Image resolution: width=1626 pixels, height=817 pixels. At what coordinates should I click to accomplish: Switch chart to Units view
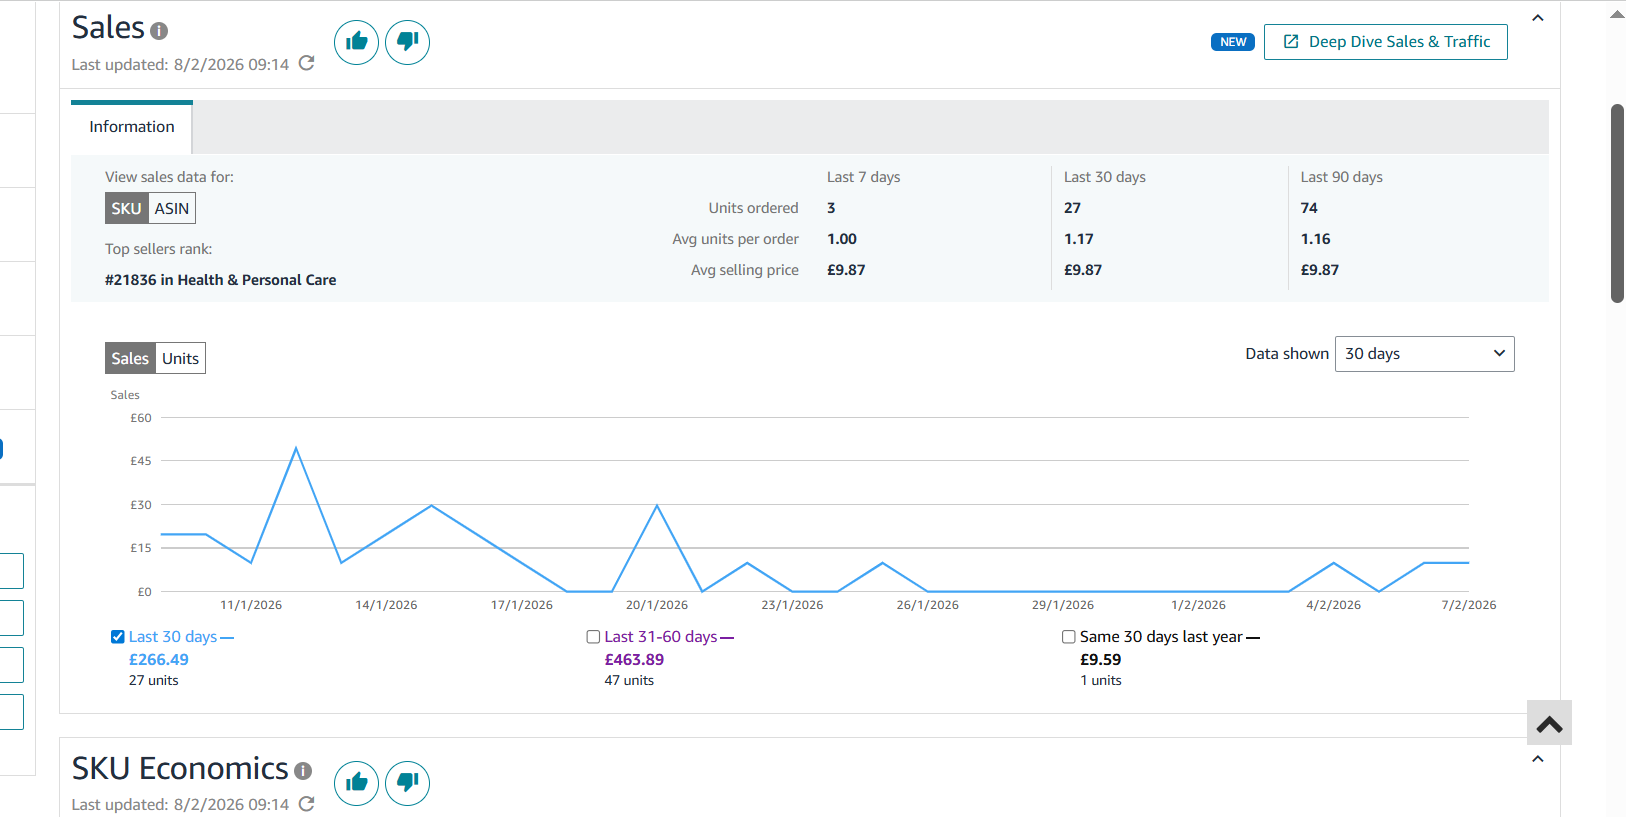[x=181, y=359]
